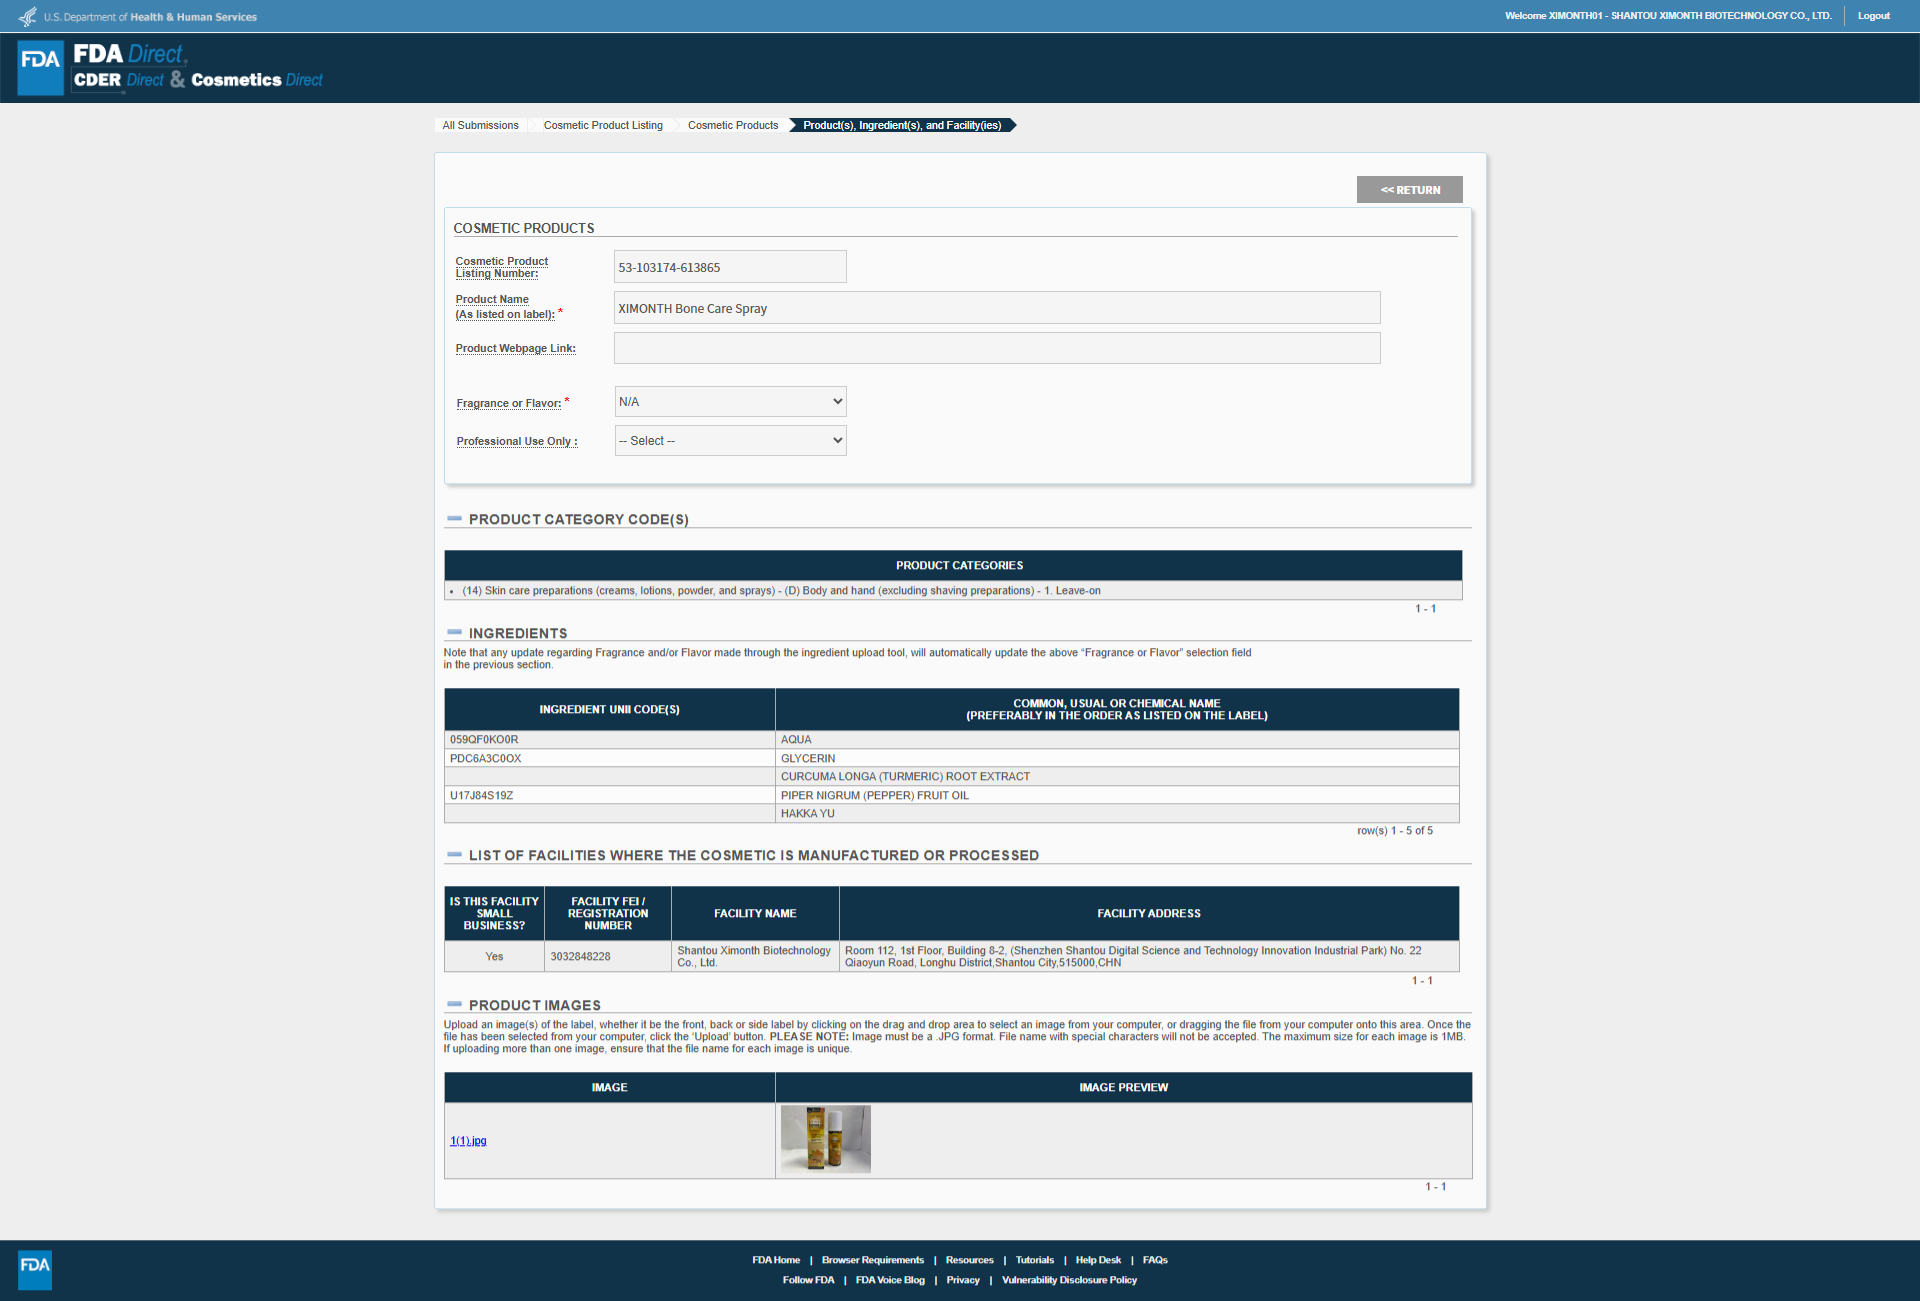Click the FDA logo in the header
1920x1301 pixels.
(x=41, y=68)
